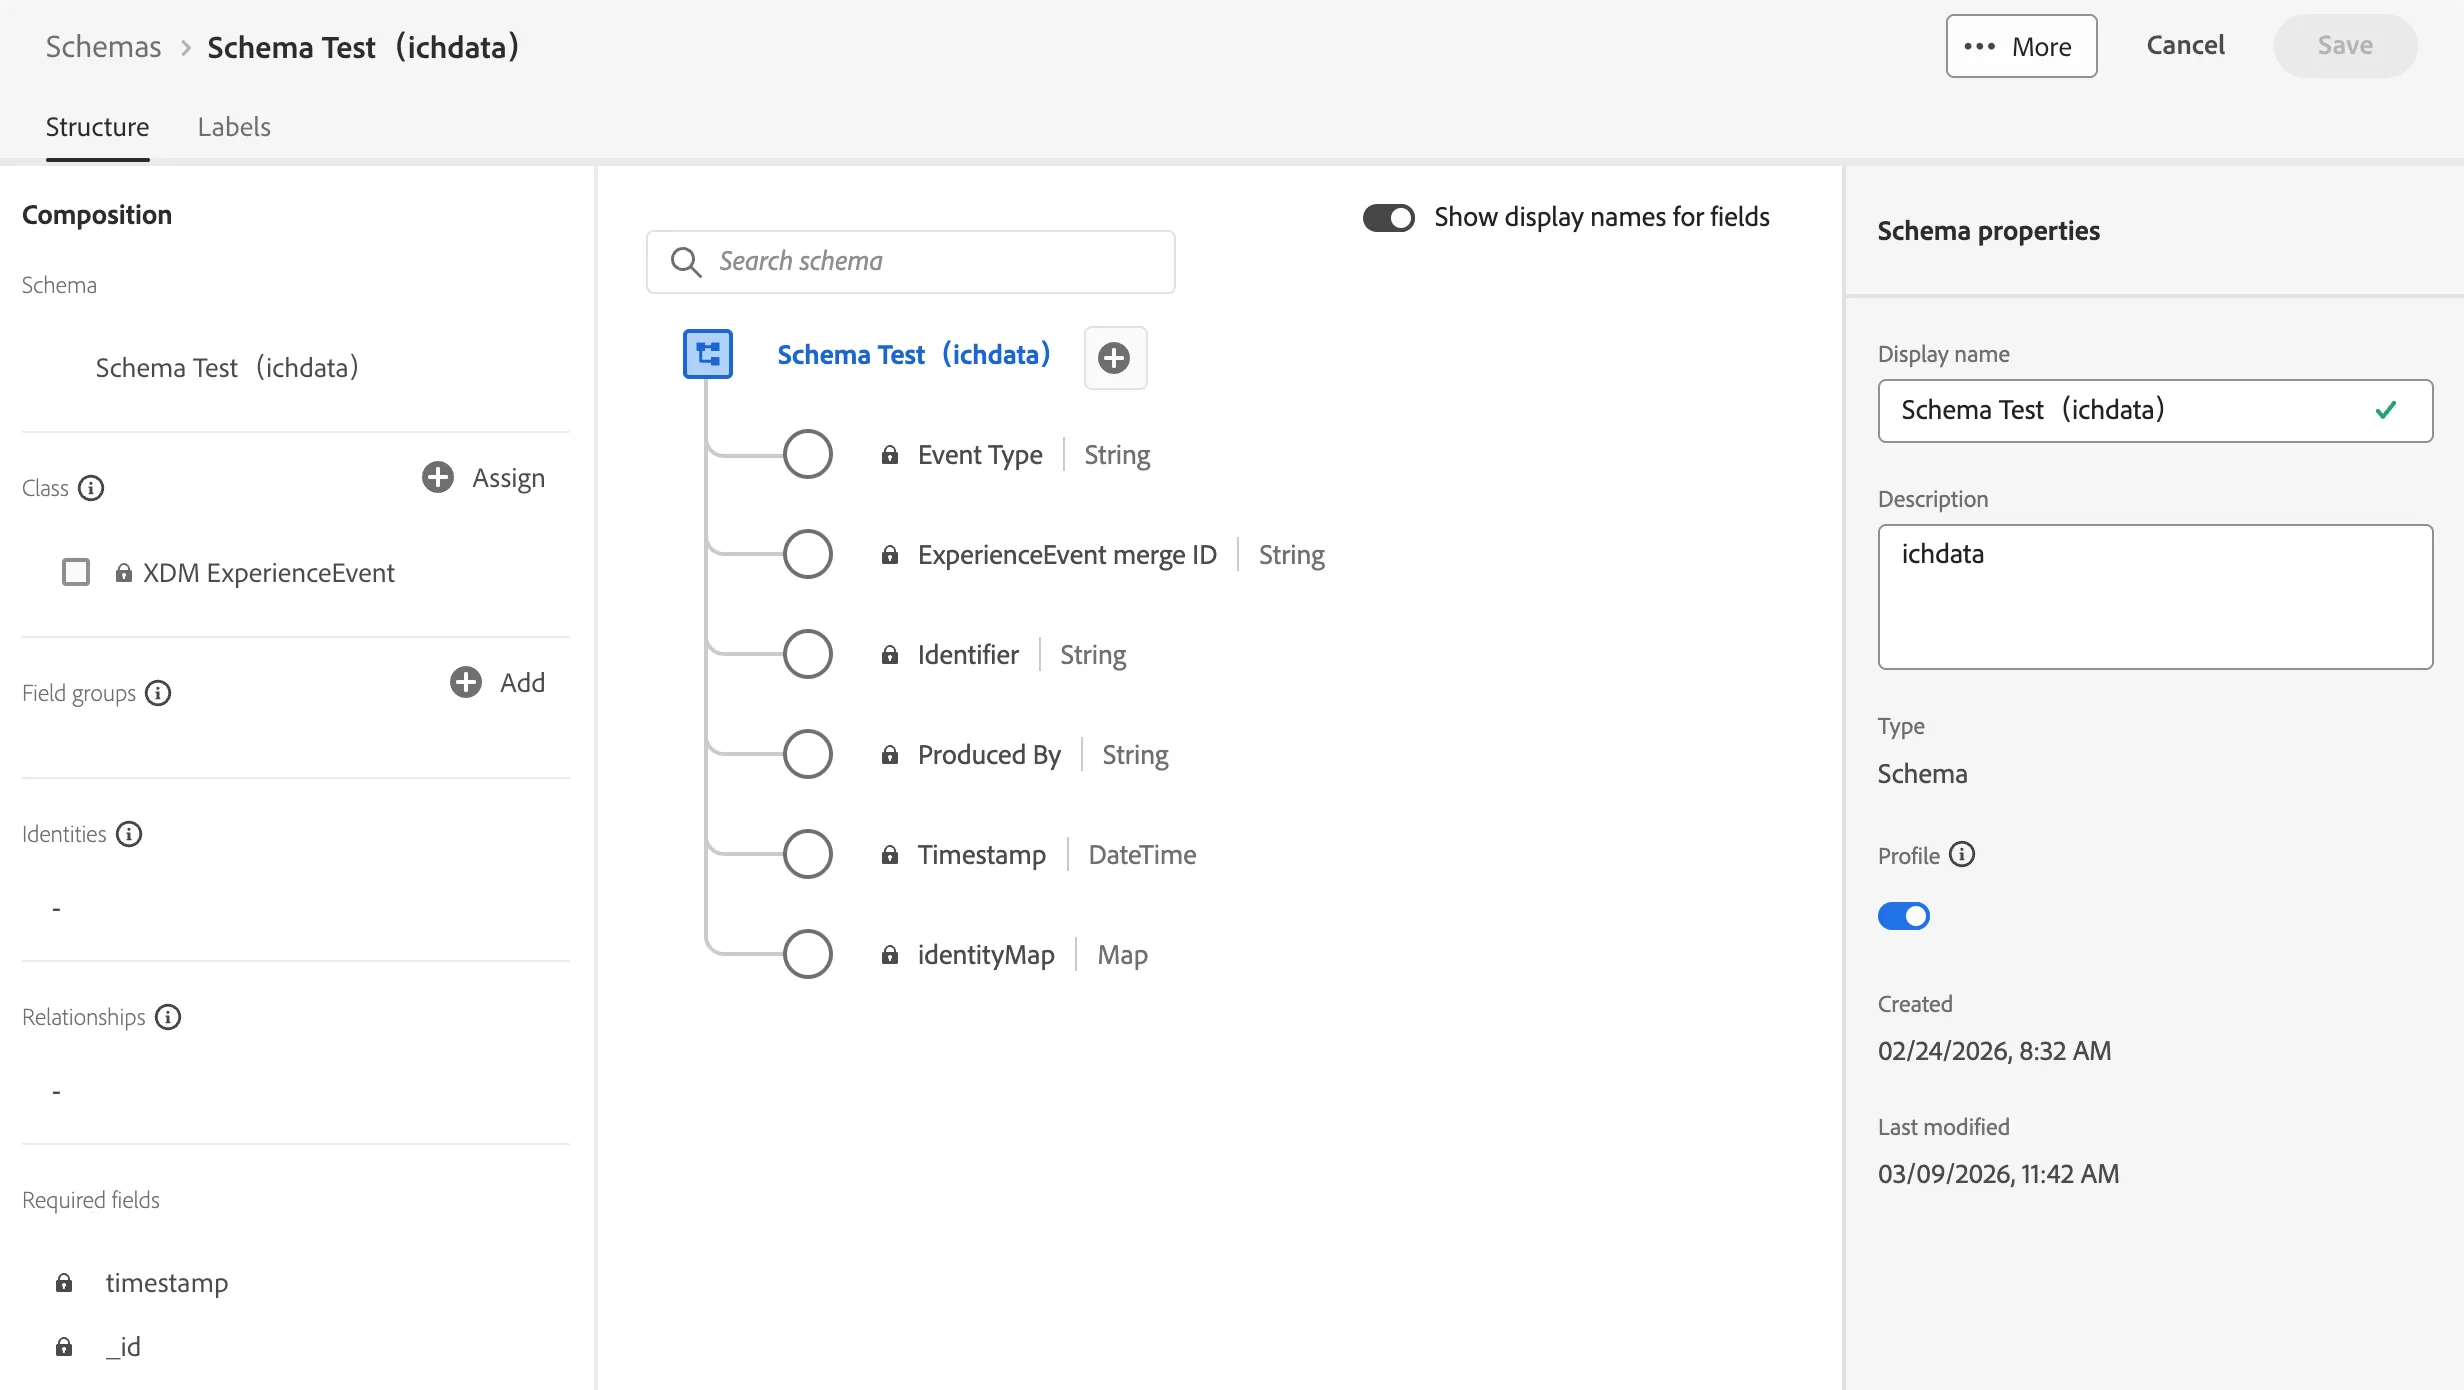Viewport: 2464px width, 1390px height.
Task: Open the More options menu
Action: click(2020, 46)
